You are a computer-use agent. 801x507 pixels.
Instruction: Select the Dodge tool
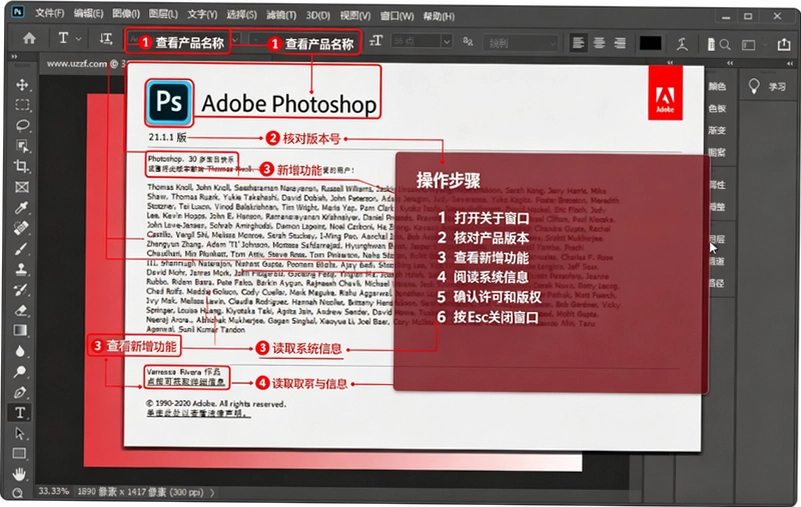pos(20,372)
